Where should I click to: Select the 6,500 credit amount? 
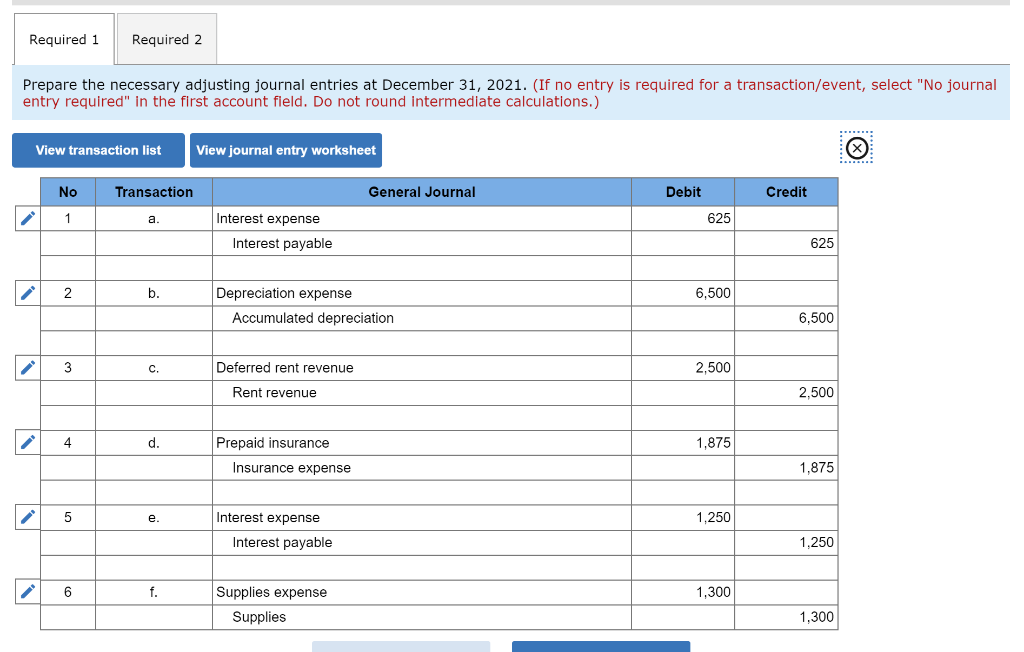786,318
